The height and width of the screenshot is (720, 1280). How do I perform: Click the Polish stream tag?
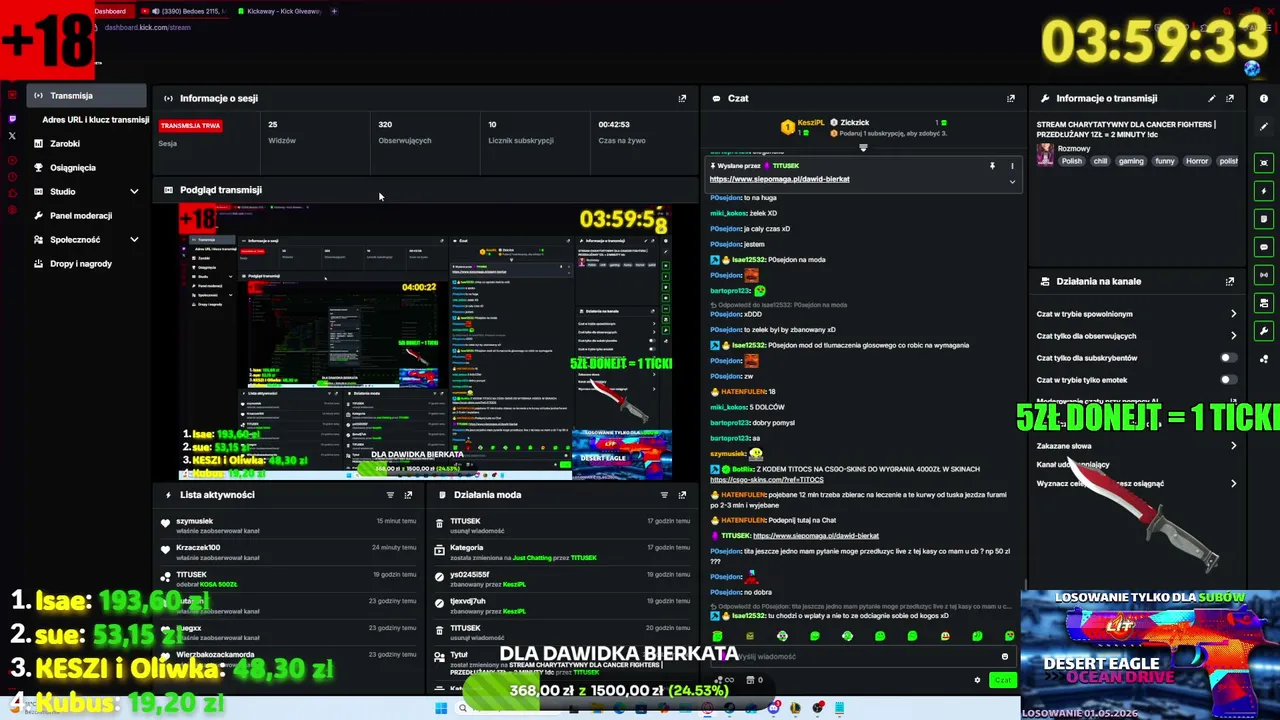1072,161
